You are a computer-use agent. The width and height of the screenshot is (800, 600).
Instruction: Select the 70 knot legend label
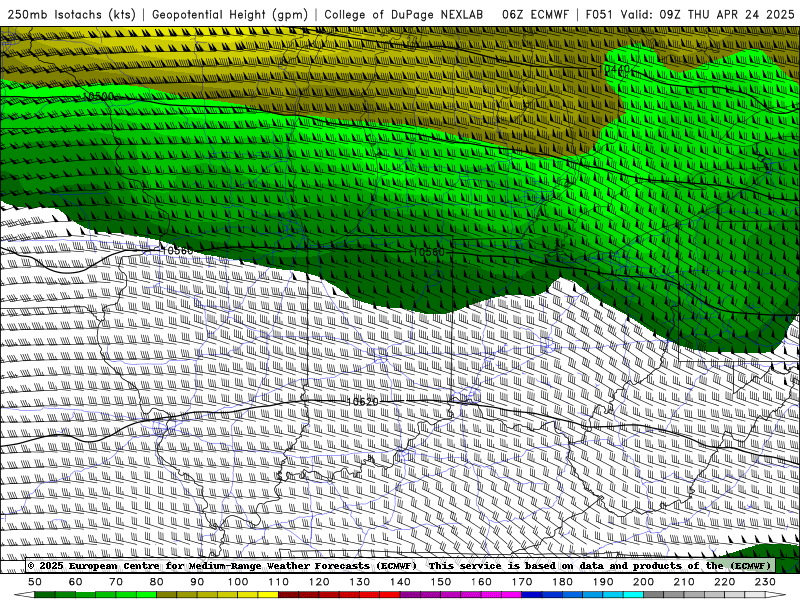pos(116,582)
